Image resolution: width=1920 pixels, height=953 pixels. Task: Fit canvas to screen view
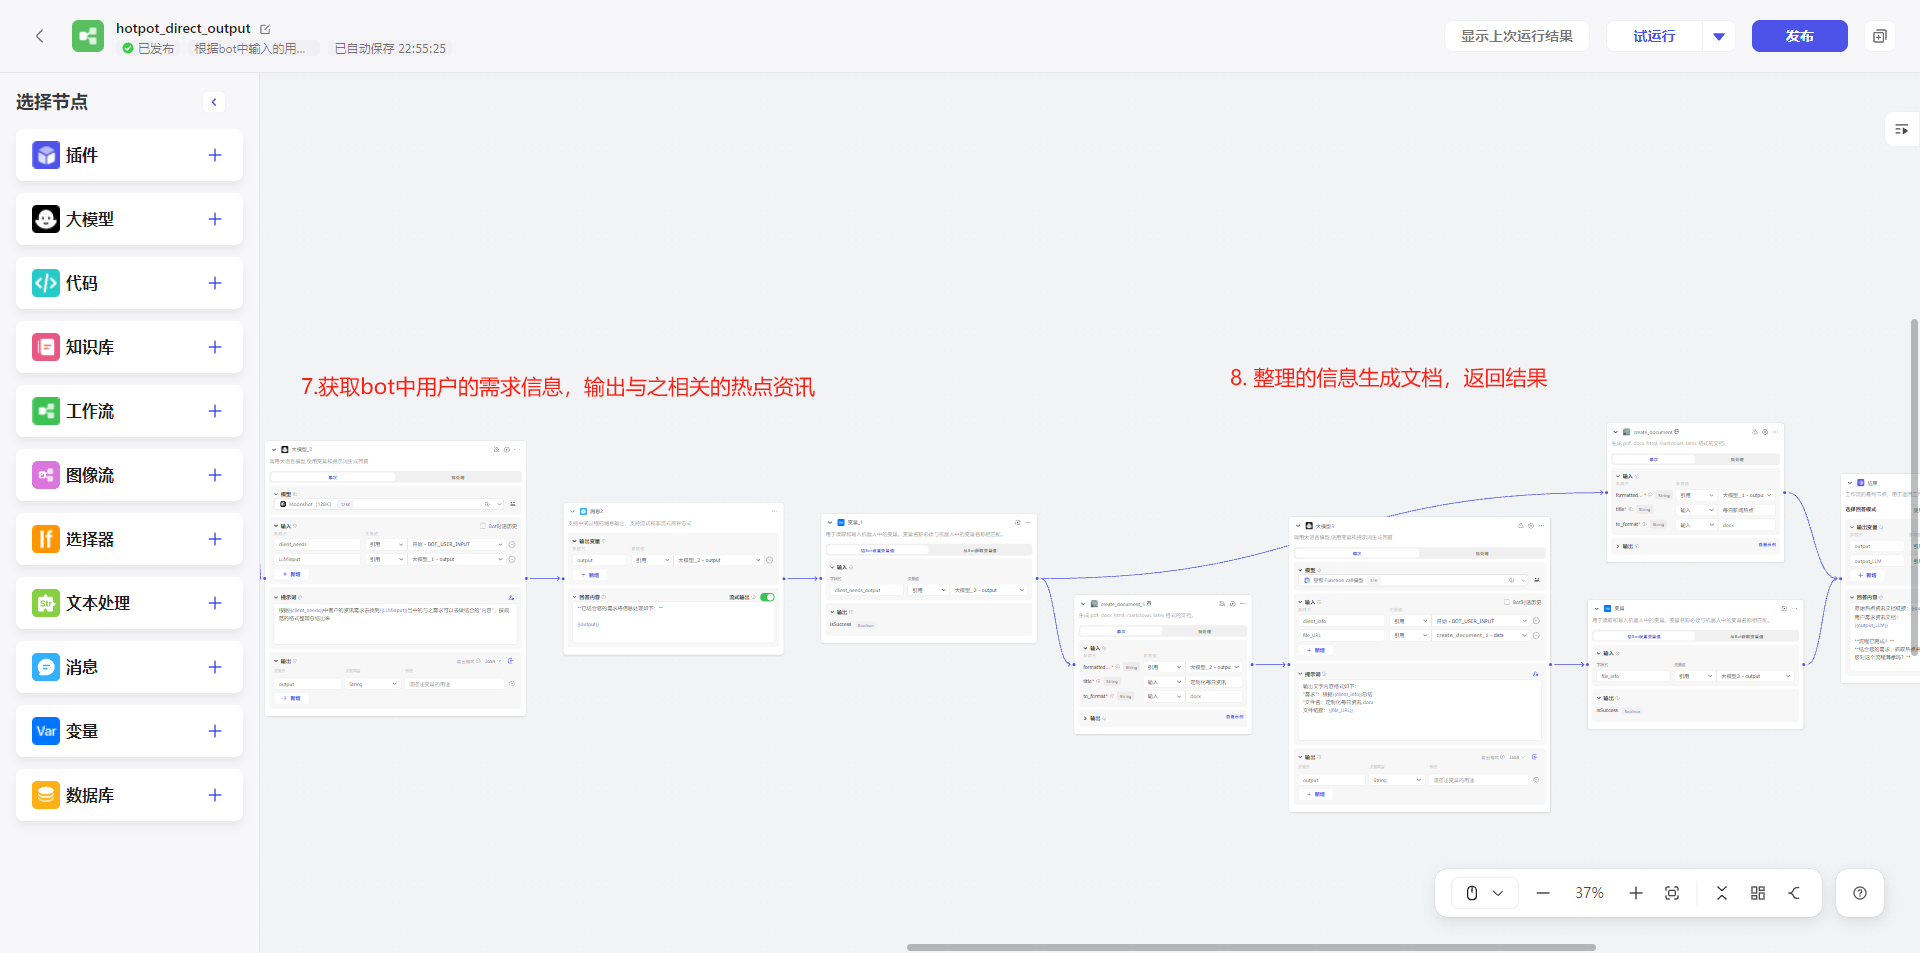[1672, 893]
